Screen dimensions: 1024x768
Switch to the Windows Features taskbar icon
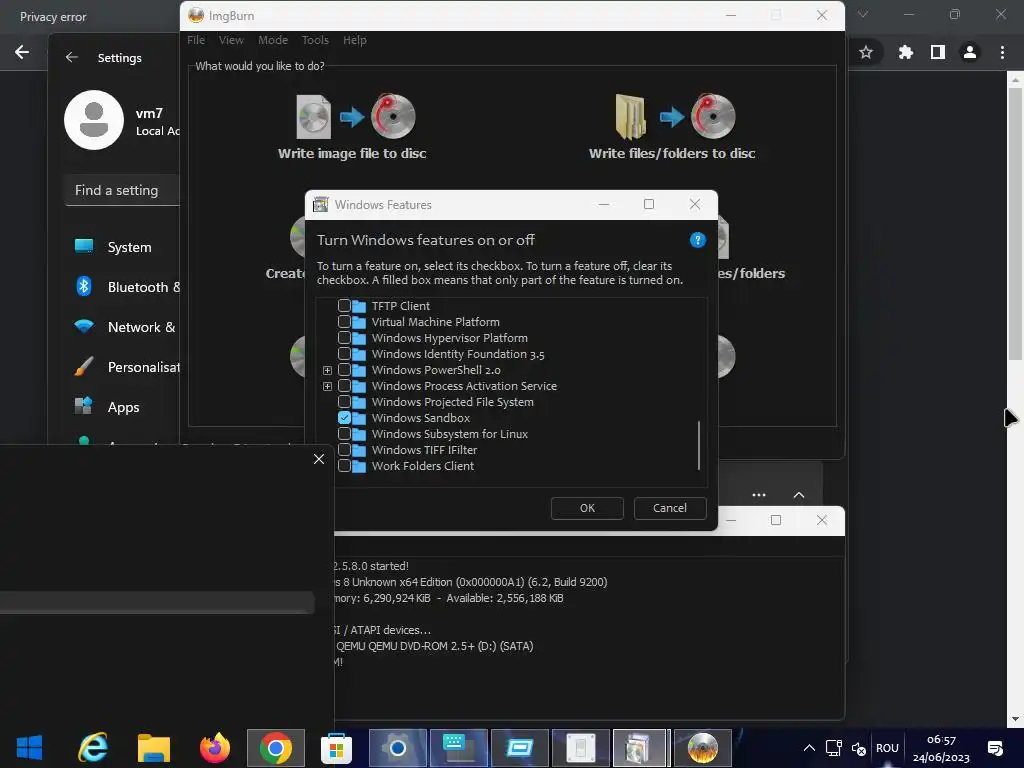point(641,748)
